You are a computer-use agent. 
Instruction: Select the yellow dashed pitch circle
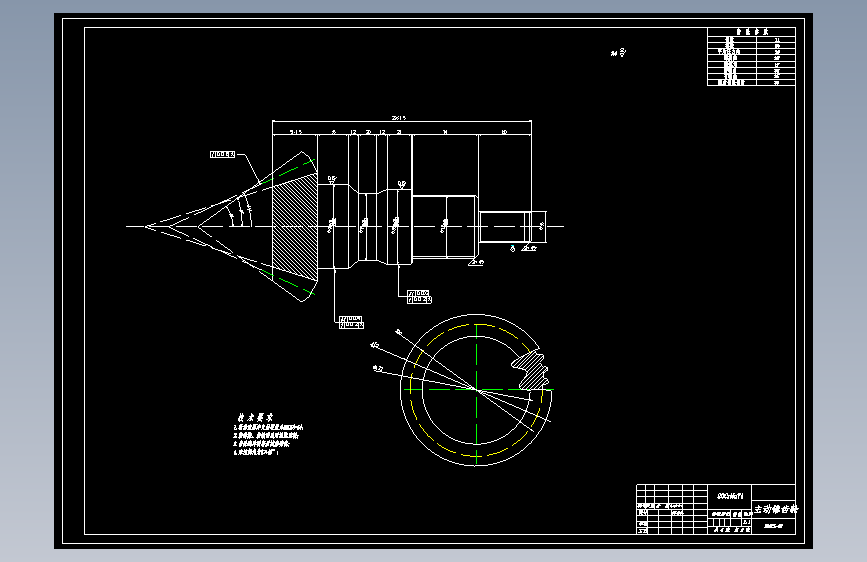(476, 390)
